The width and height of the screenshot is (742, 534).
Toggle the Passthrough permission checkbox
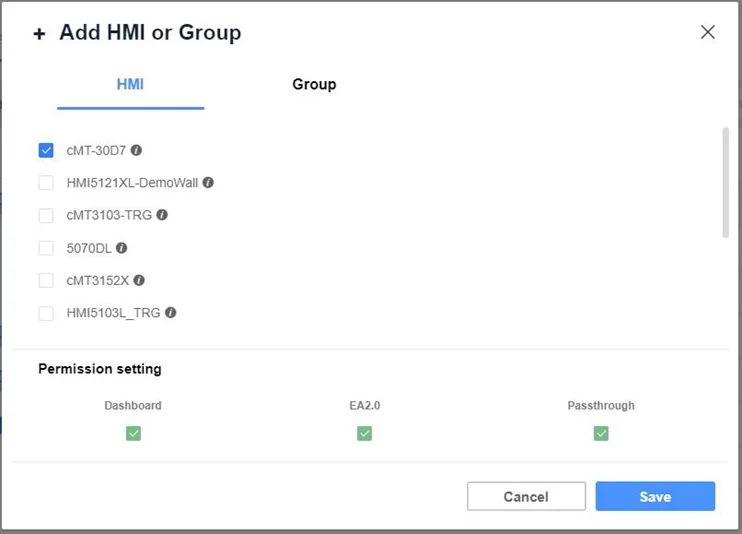601,433
